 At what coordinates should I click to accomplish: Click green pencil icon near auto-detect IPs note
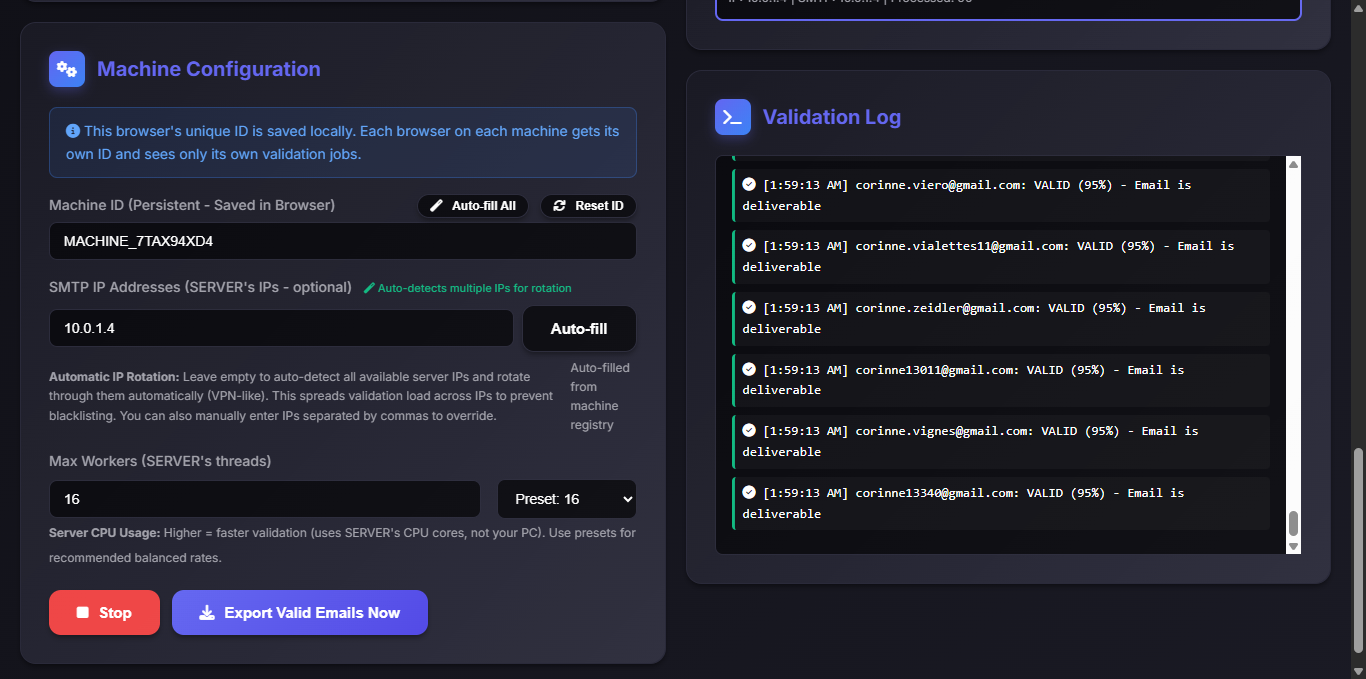tap(369, 287)
